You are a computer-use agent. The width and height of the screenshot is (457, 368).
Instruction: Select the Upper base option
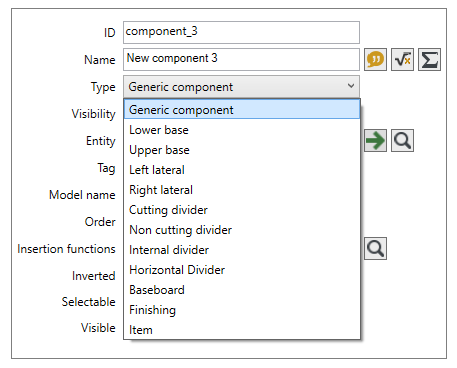[x=242, y=150]
